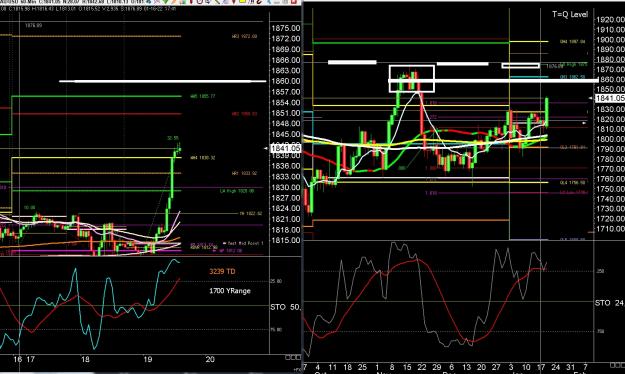
Task: Click 1780.00 on the right chart price axis
Action: tap(610, 159)
